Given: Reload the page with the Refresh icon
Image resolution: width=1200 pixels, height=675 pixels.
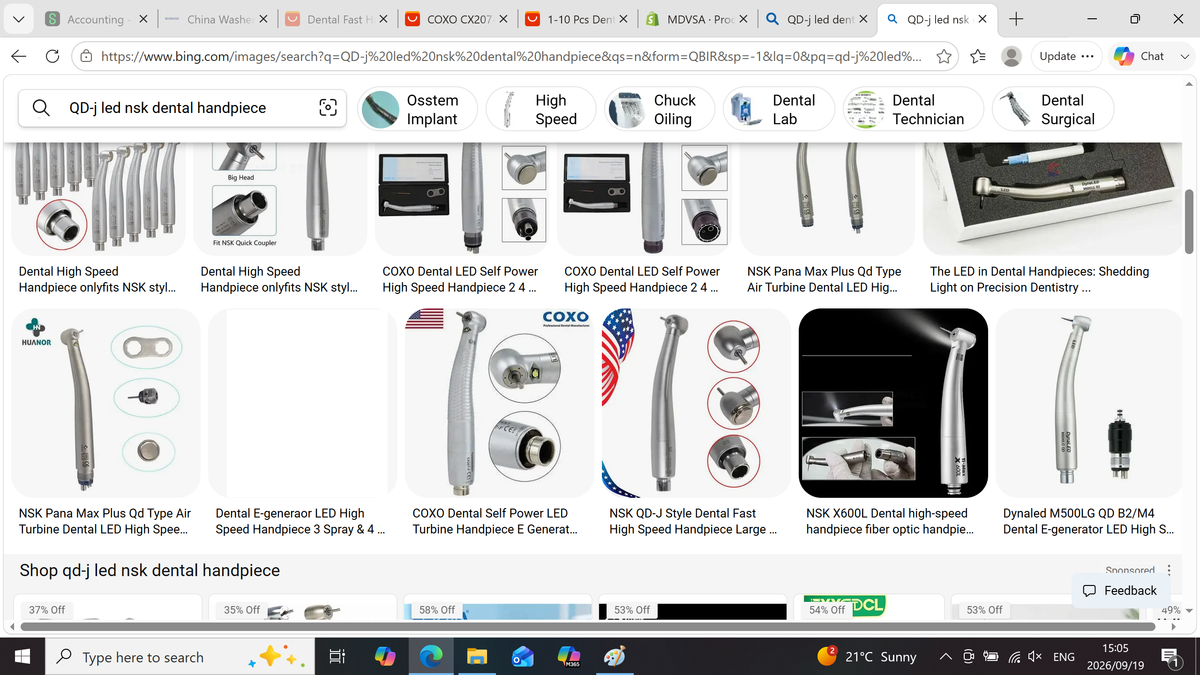Looking at the screenshot, I should (52, 57).
